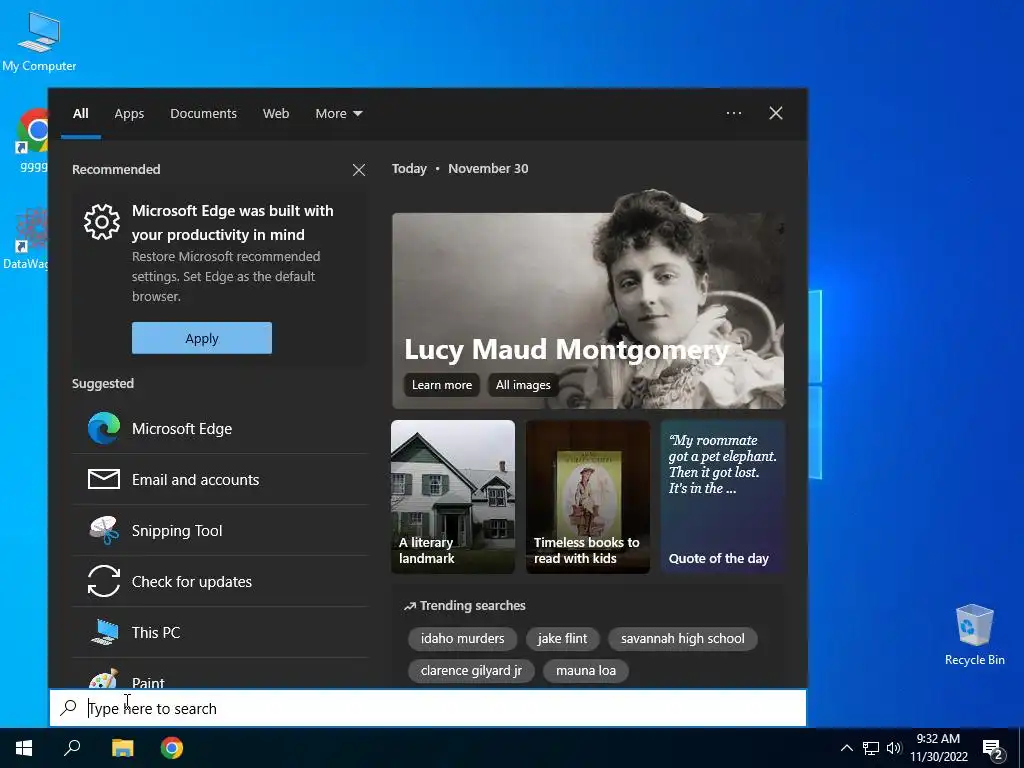This screenshot has width=1024, height=768.
Task: Click the network icon in system tray
Action: (x=871, y=748)
